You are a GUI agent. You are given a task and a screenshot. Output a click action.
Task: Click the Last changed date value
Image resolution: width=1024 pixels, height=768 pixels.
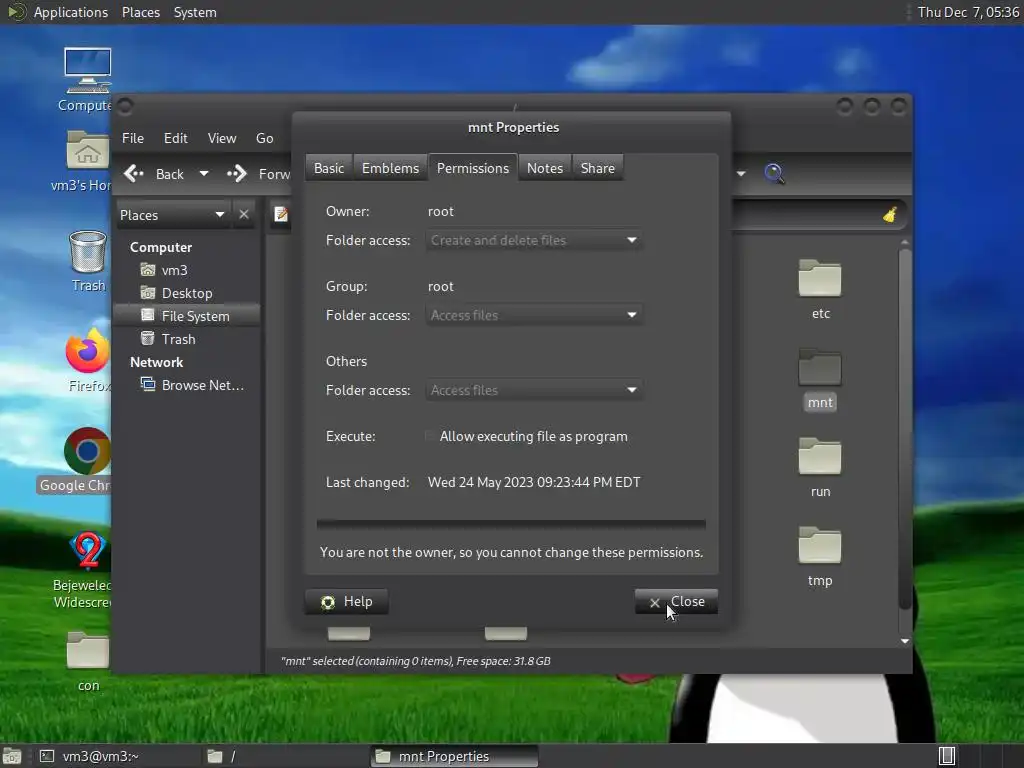[x=534, y=482]
